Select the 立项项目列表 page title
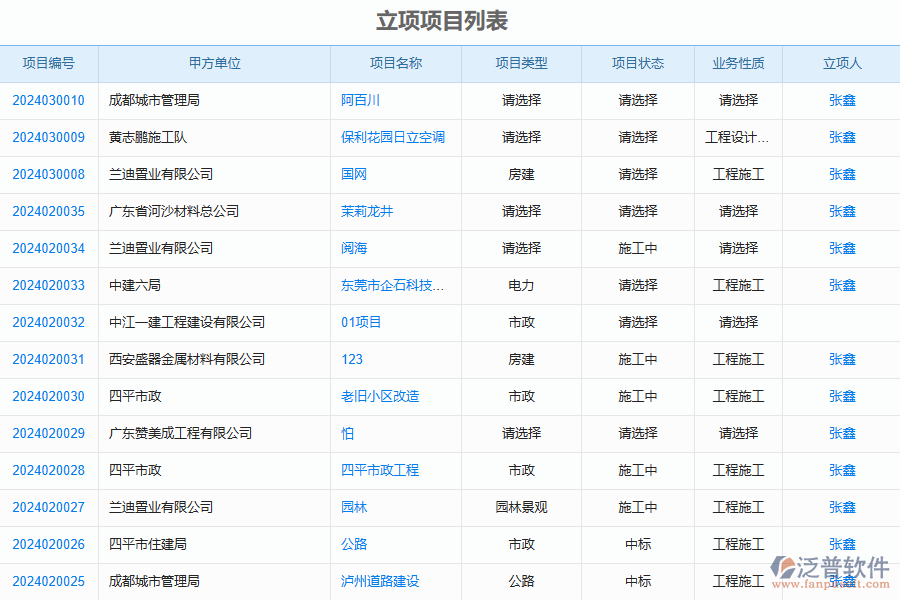Screen dimensions: 900x600 tap(443, 22)
